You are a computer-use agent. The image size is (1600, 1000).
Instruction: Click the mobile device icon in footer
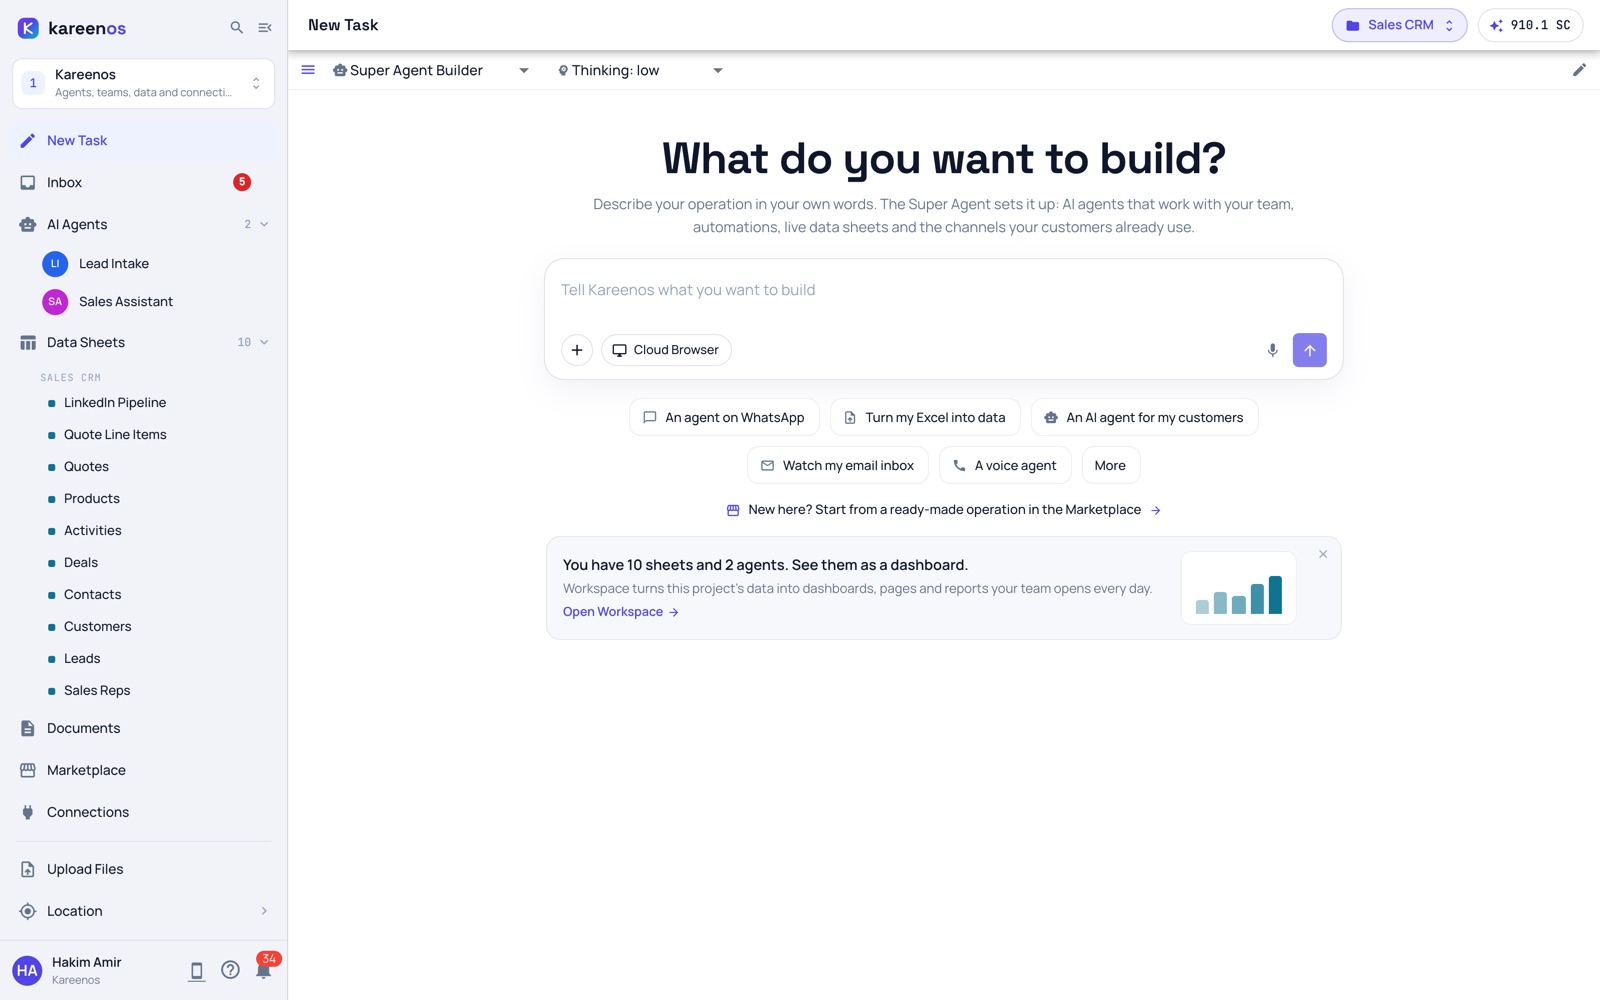(x=197, y=971)
